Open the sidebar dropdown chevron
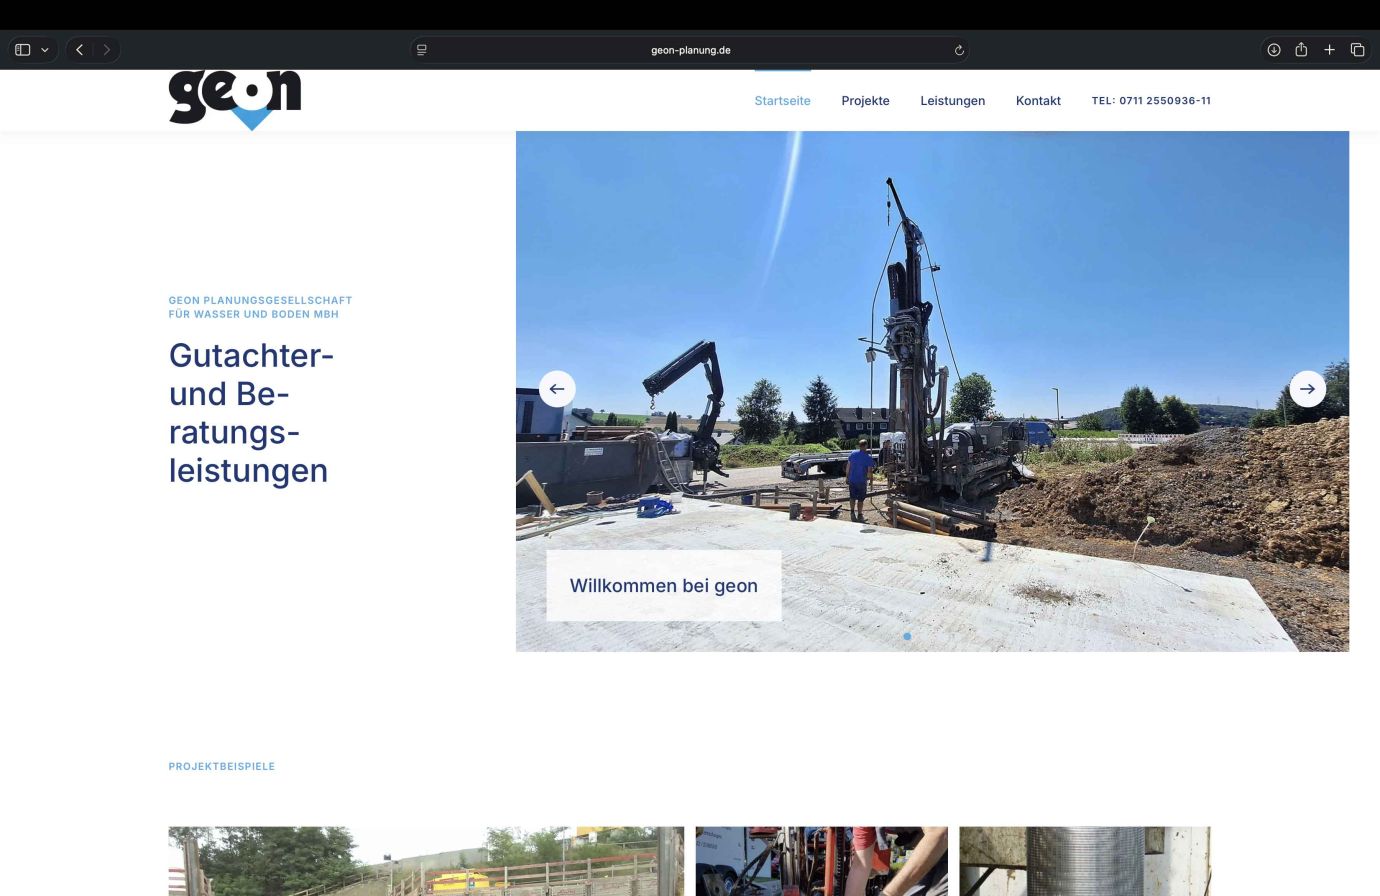This screenshot has width=1380, height=896. tap(45, 50)
